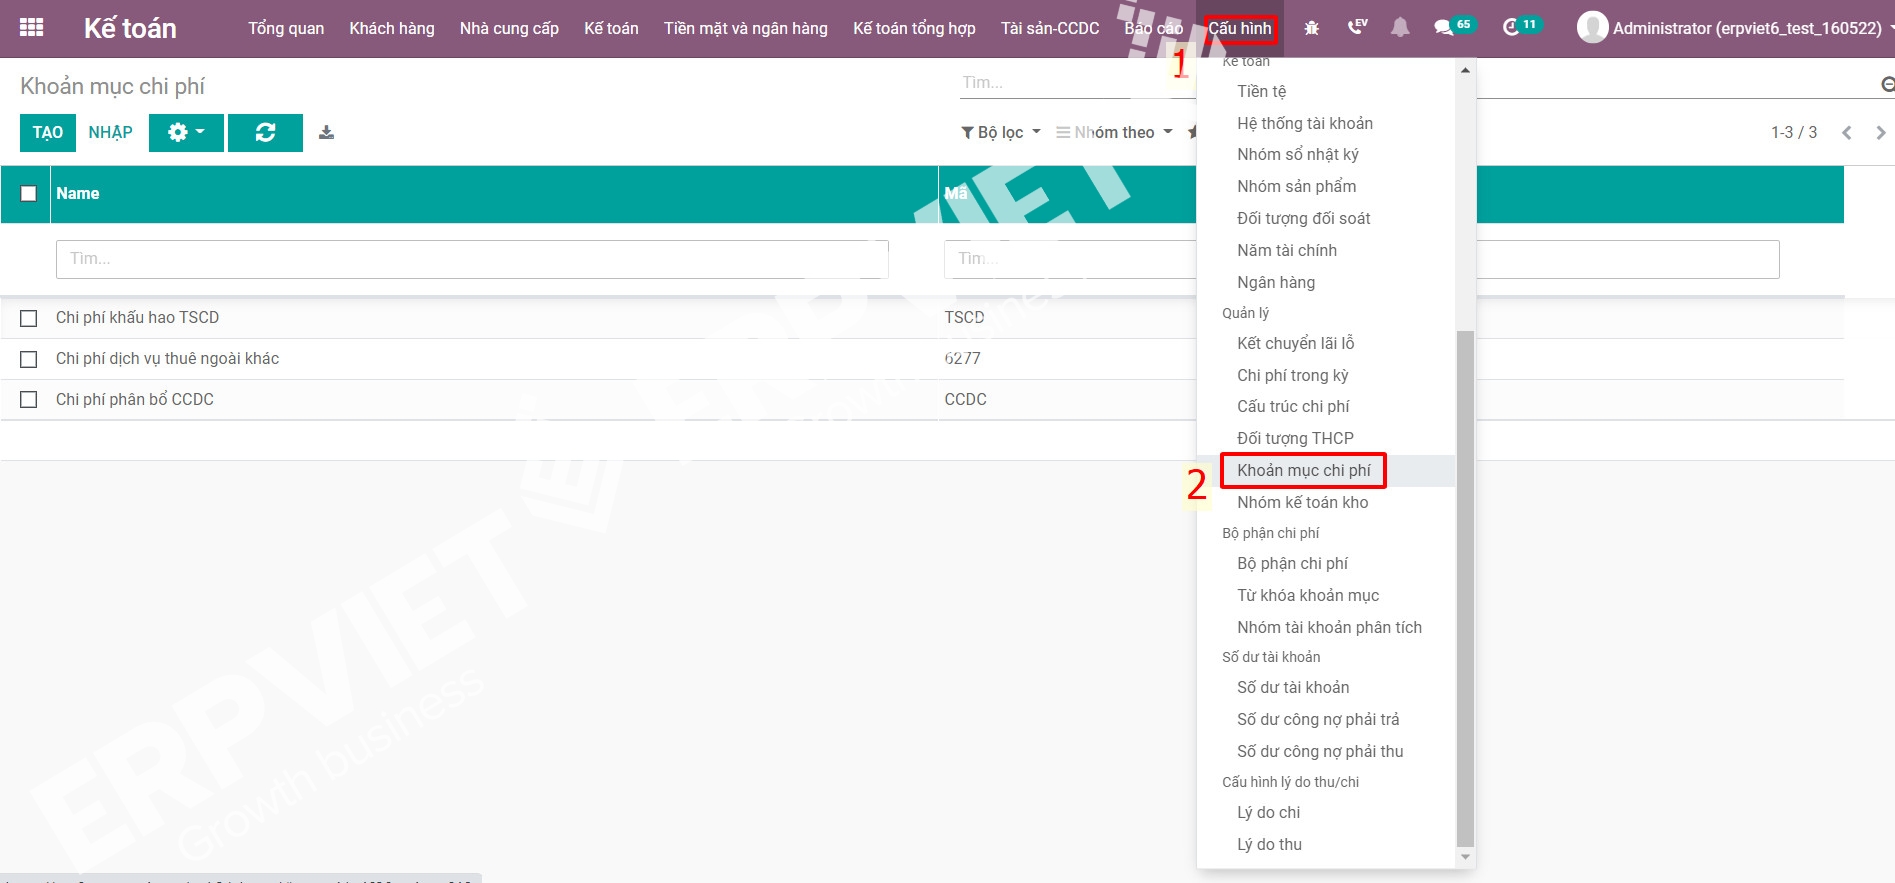Select Khoản mục chi phí menu entry
The height and width of the screenshot is (883, 1895).
pos(1303,470)
